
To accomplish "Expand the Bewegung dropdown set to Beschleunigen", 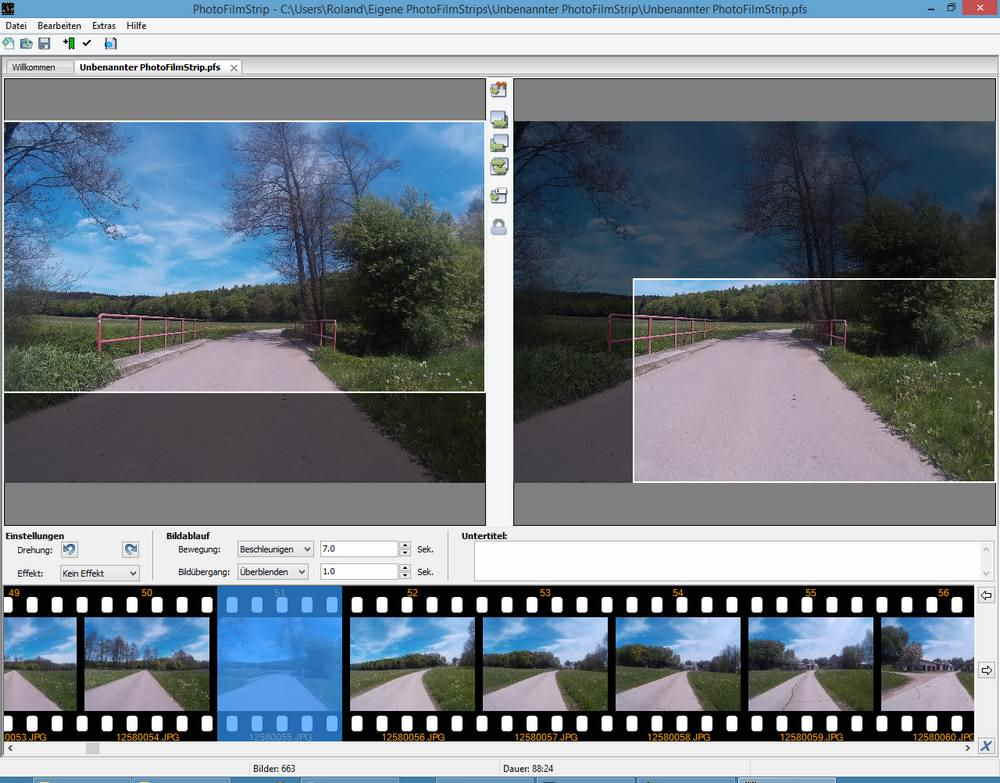I will coord(275,549).
